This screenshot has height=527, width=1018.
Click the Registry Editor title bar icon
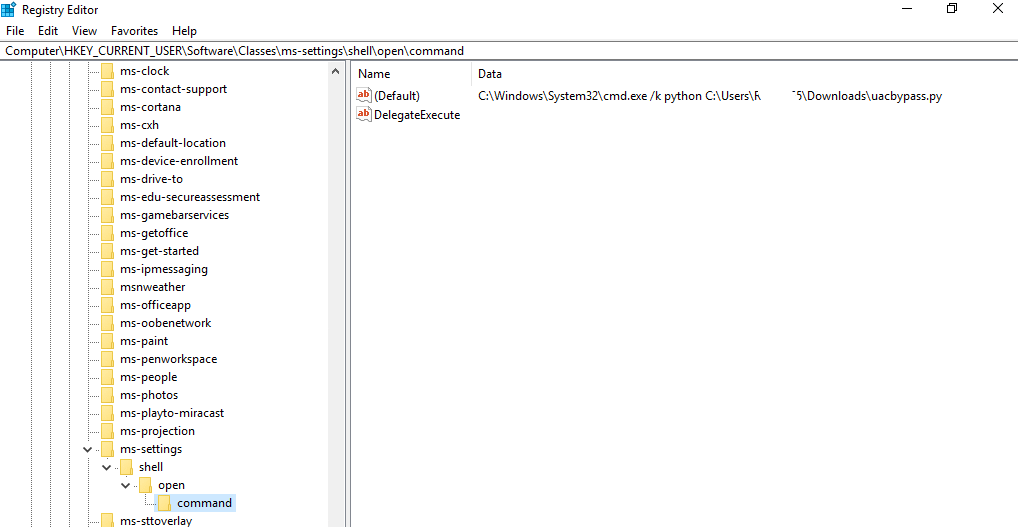point(8,10)
